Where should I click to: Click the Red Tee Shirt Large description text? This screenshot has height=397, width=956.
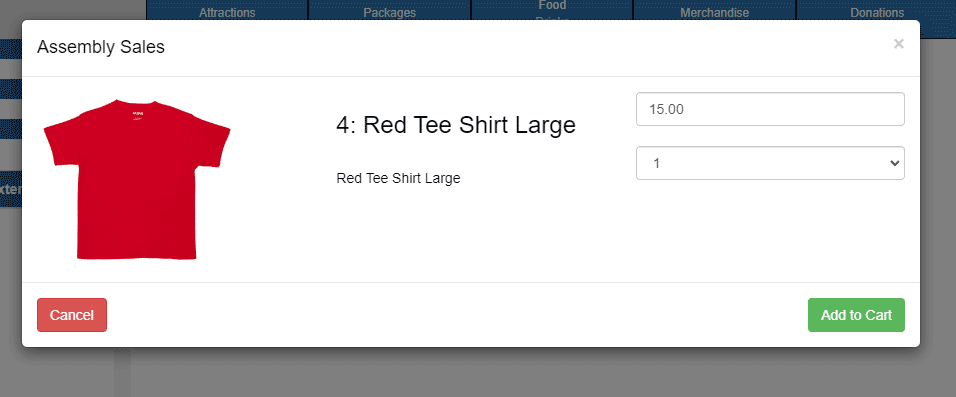tap(398, 179)
